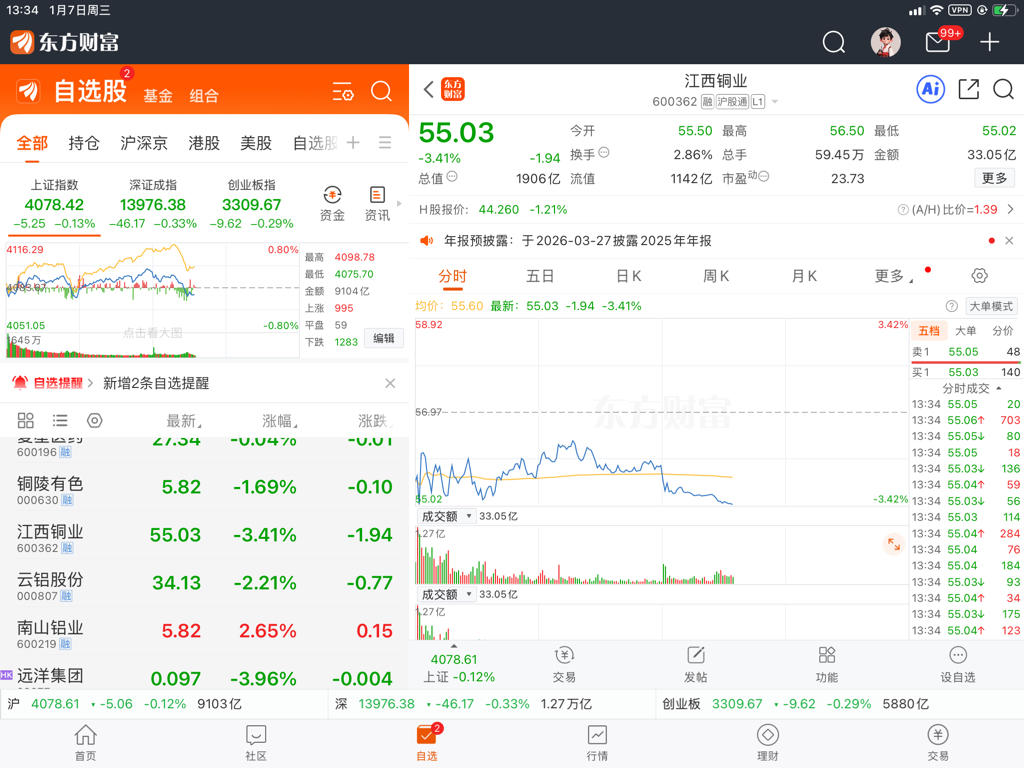Open 更多 quote details button
The image size is (1024, 768).
(994, 178)
